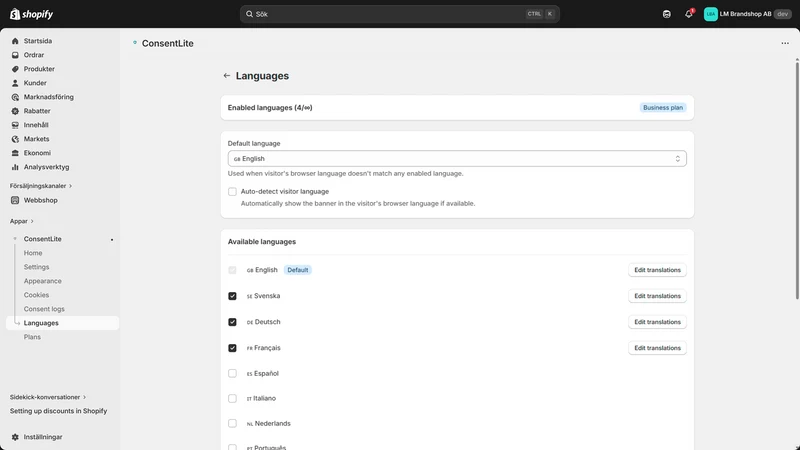Open Setting up discounts in Shopify conversation
Image resolution: width=800 pixels, height=450 pixels.
point(58,411)
